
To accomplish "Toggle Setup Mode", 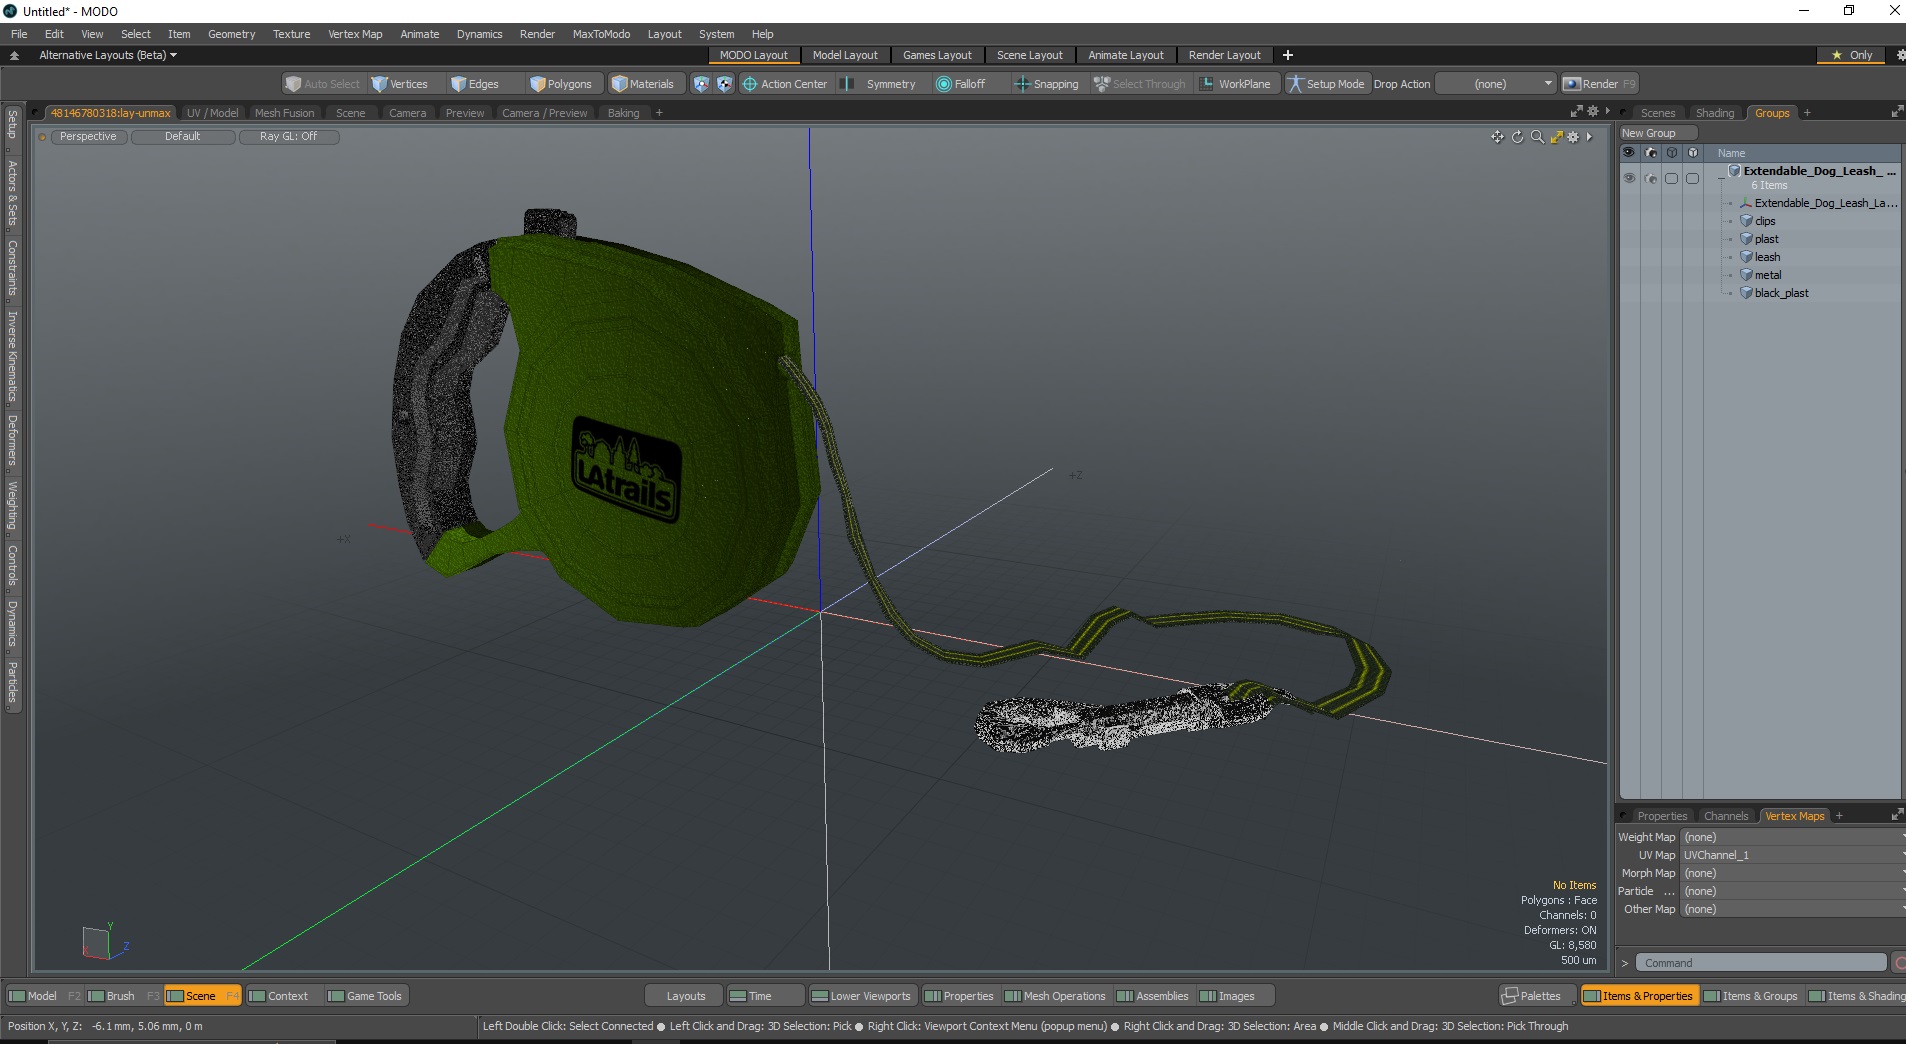I will [1326, 84].
